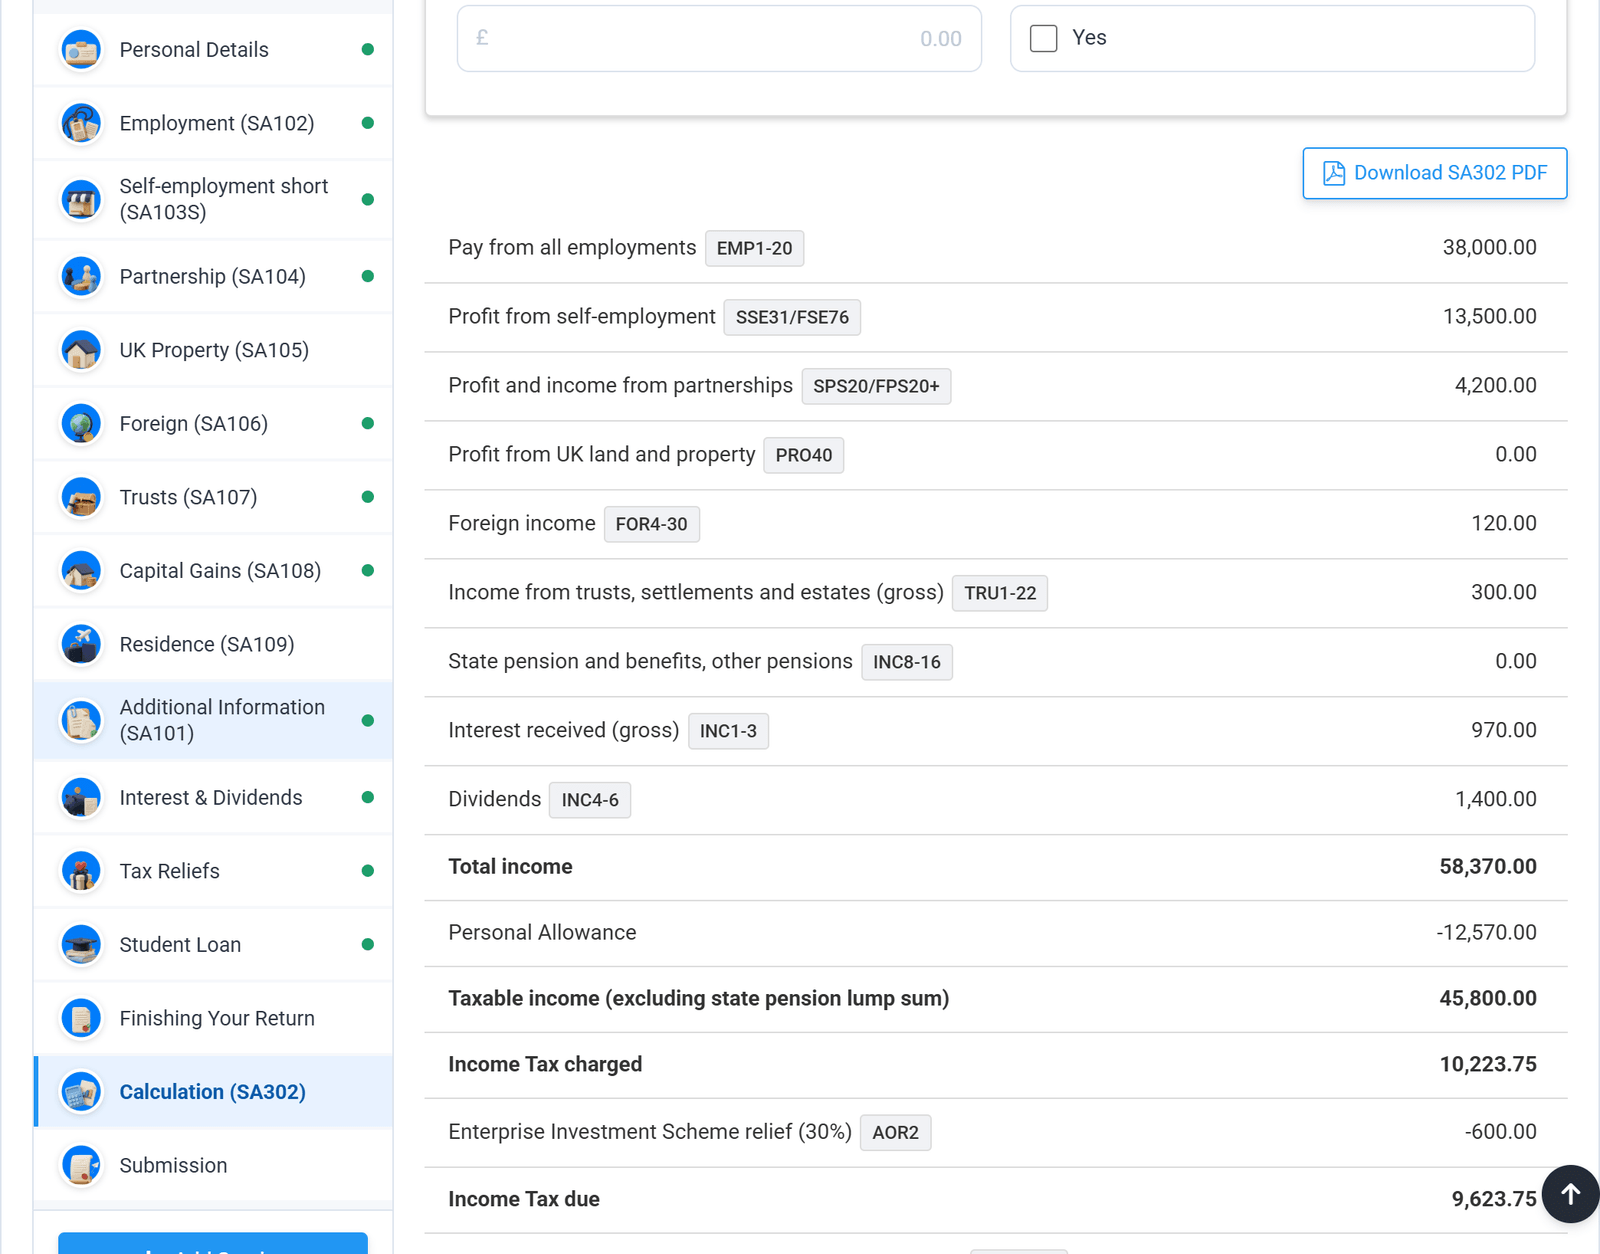
Task: Click the Capital Gains (SA108) icon
Action: pyautogui.click(x=81, y=571)
